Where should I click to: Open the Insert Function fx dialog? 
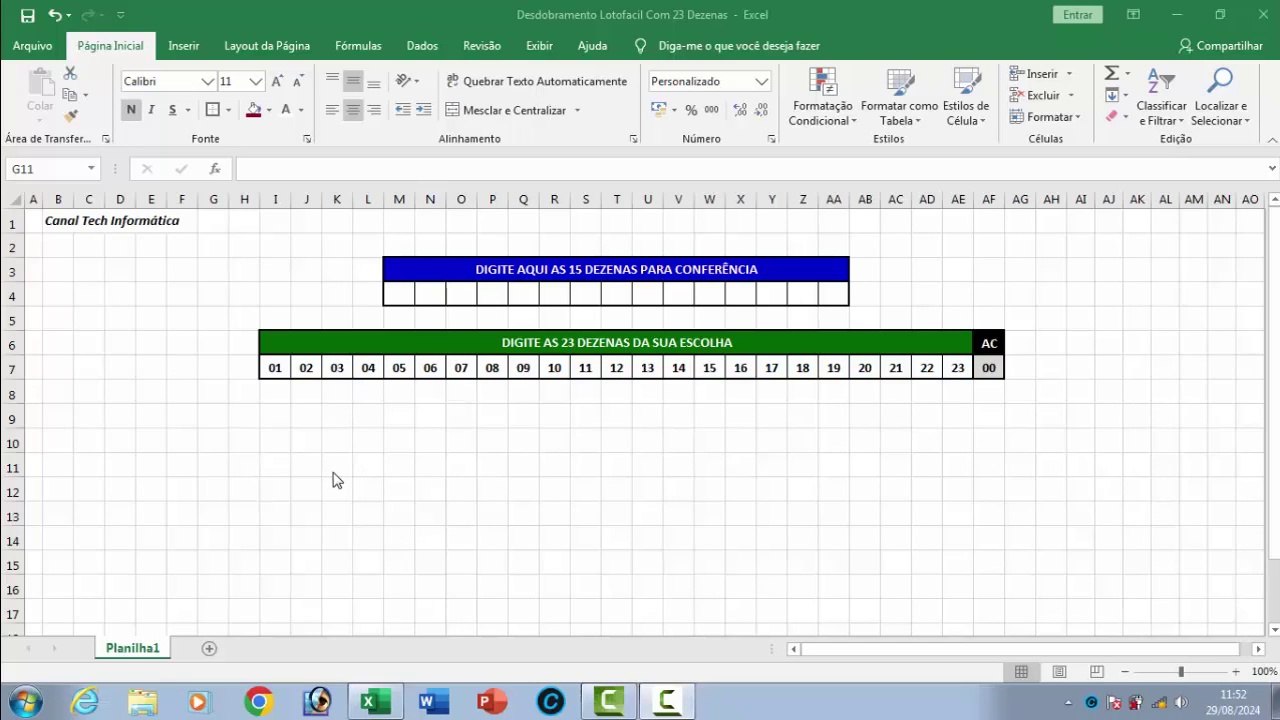pos(214,169)
